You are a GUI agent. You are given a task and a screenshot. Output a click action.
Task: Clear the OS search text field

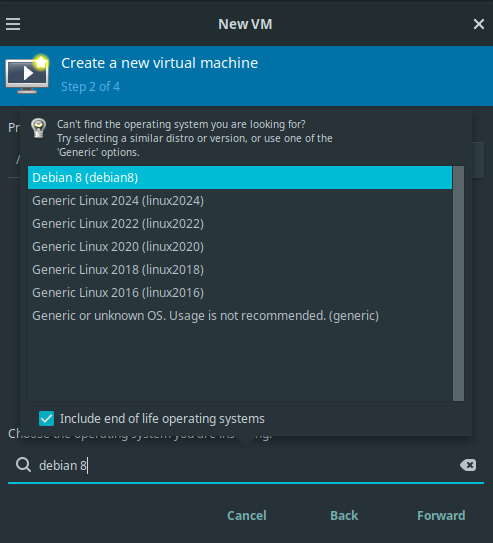click(x=468, y=465)
